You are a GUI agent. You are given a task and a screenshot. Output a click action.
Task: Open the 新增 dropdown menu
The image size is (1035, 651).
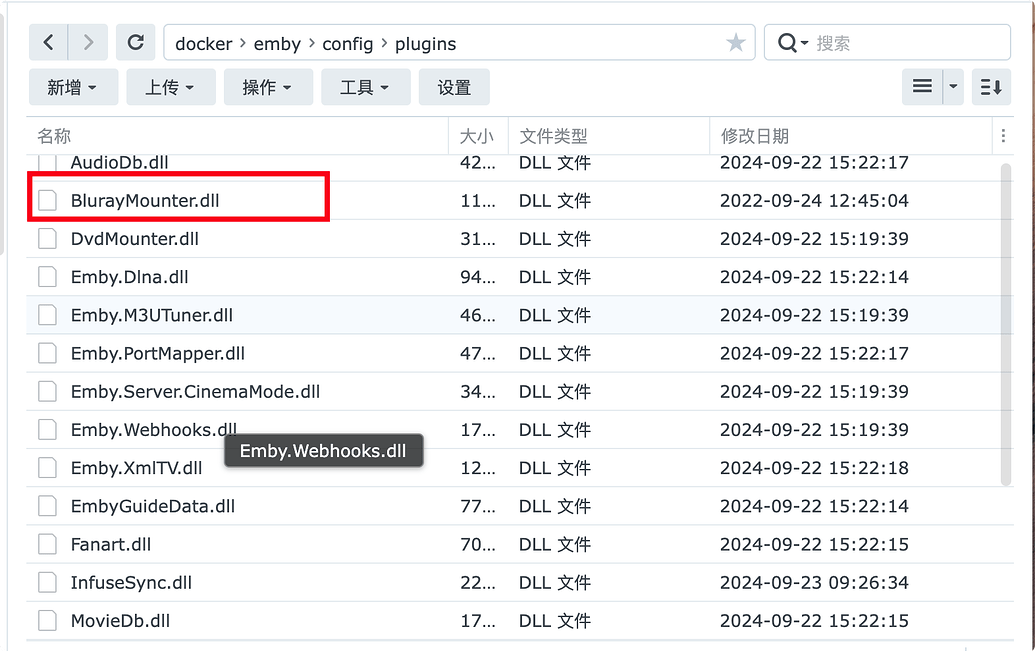[x=73, y=86]
